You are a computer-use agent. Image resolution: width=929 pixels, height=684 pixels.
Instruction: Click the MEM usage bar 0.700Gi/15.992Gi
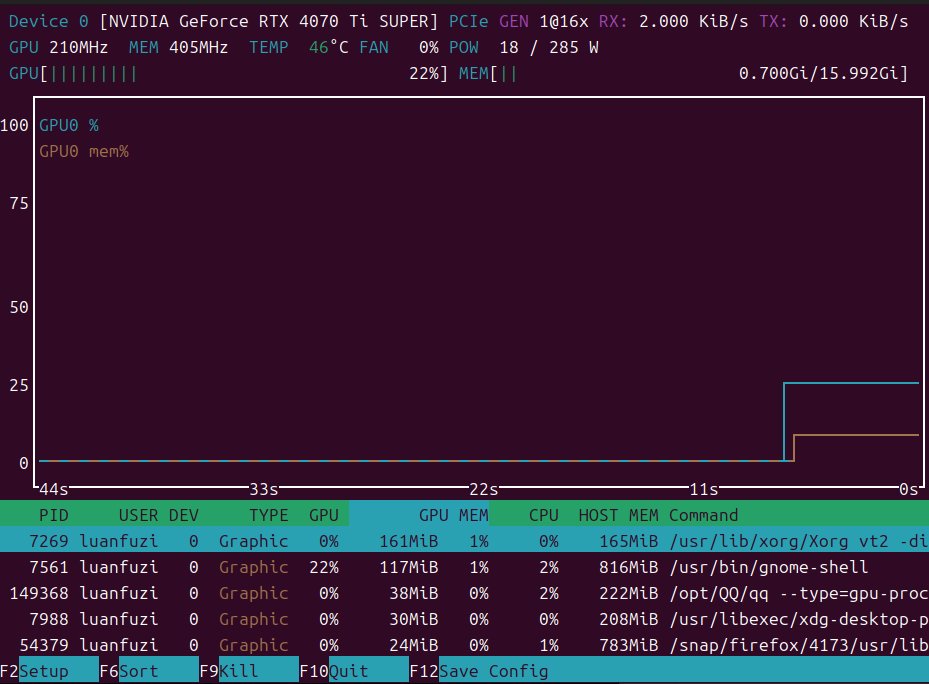click(x=684, y=73)
